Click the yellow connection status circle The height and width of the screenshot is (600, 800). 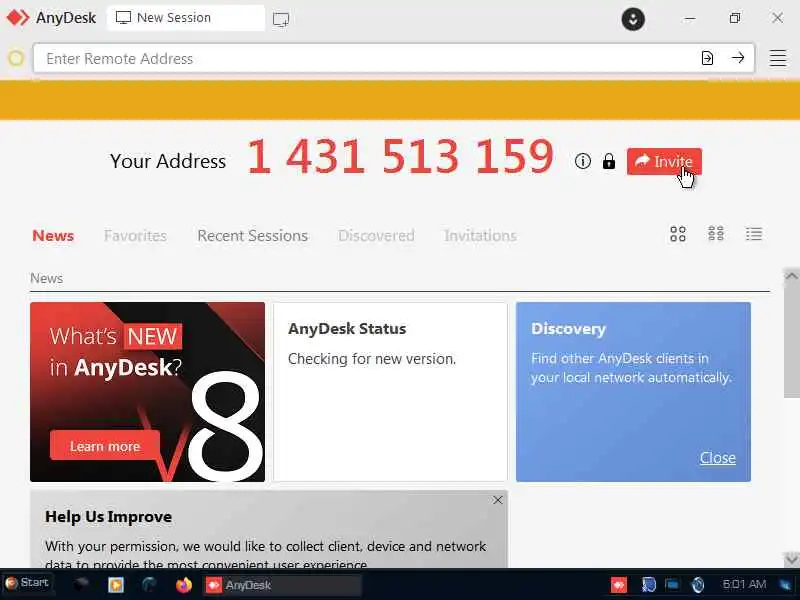pos(16,58)
